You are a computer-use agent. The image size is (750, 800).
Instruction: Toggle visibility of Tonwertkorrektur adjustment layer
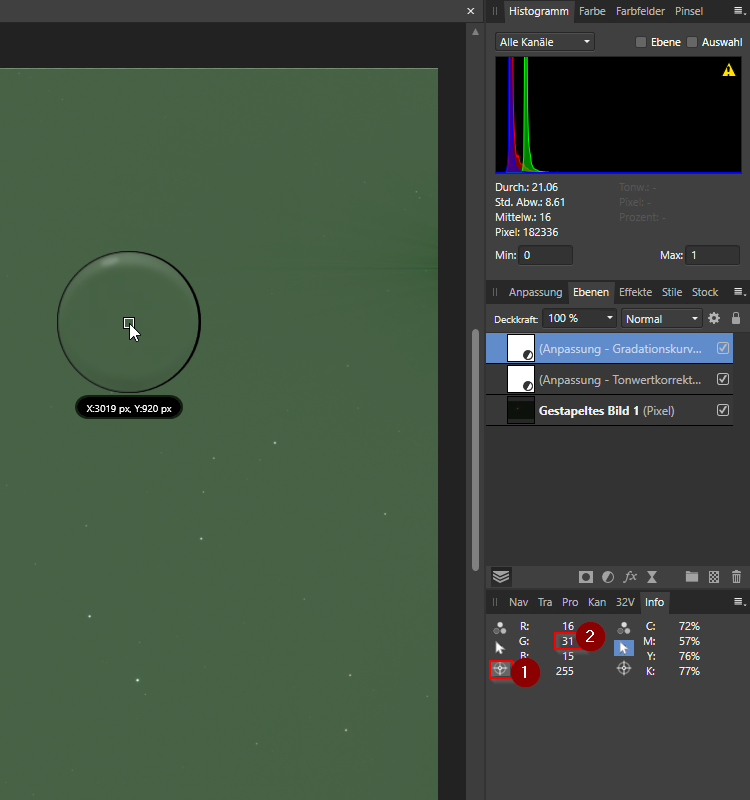(722, 379)
